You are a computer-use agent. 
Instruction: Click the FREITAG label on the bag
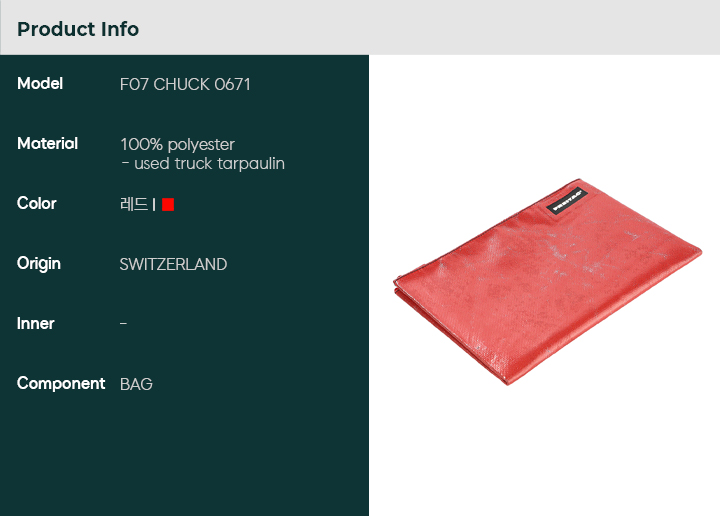click(x=567, y=201)
